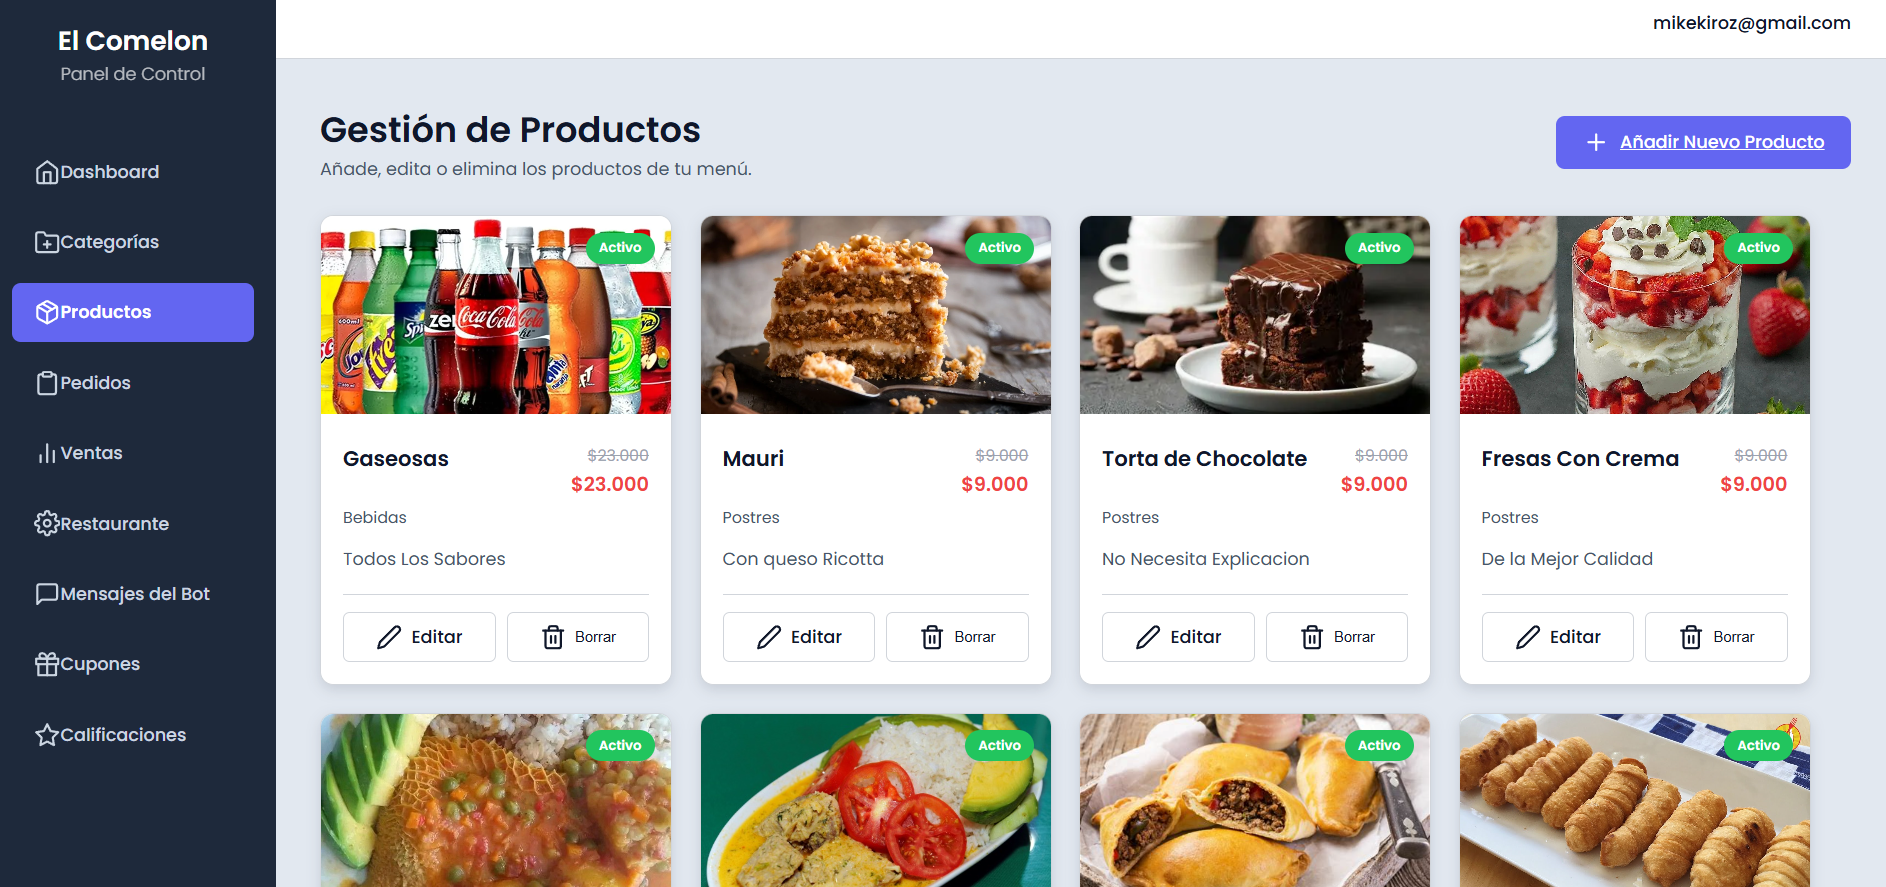This screenshot has height=887, width=1886.
Task: Click the empanadas product thumbnail
Action: [x=1255, y=800]
